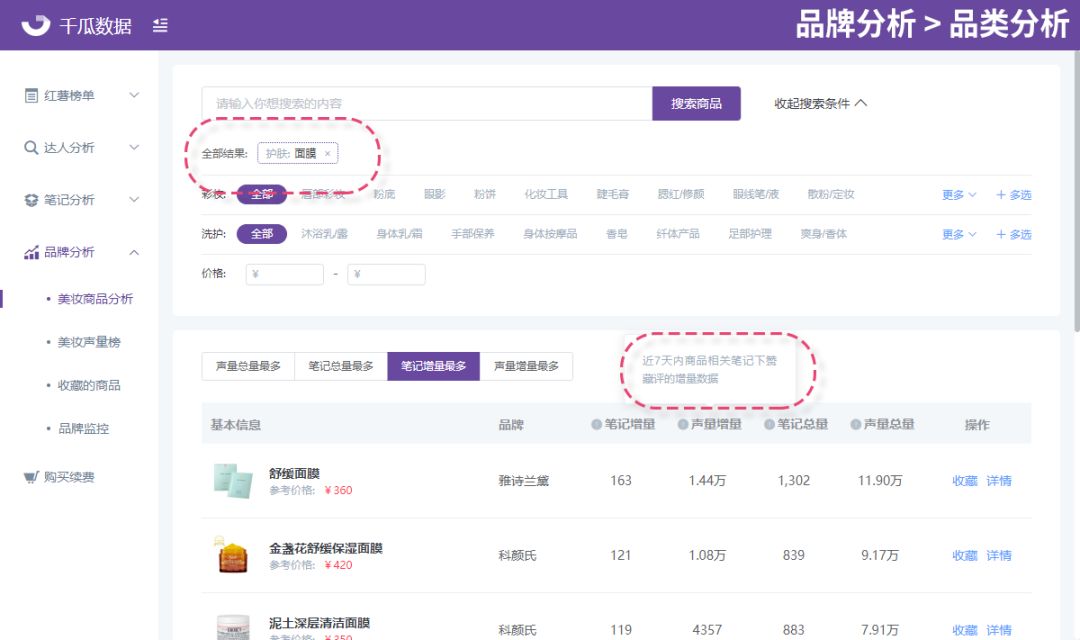Select 身体按摩品 category filter
Screen dimensions: 1080x640
pos(550,234)
